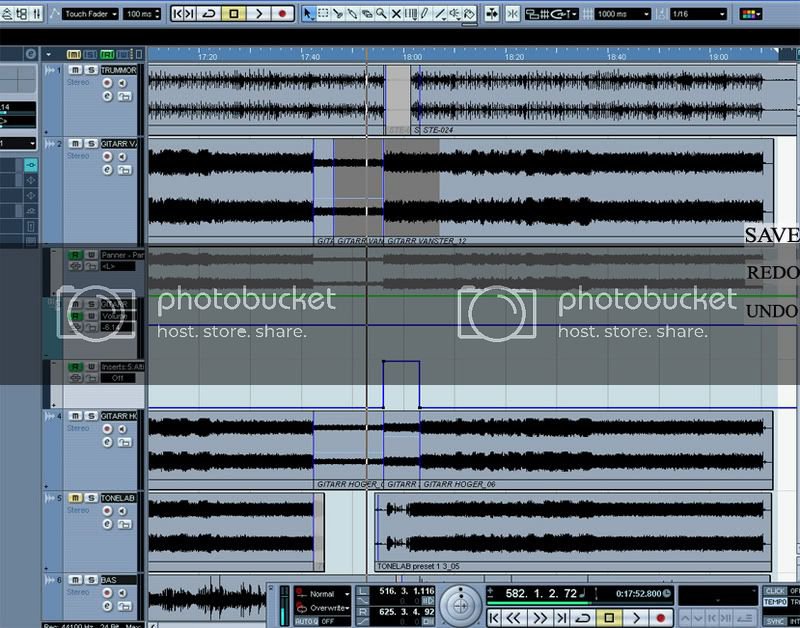Screen dimensions: 800x628
Task: Open the Overwrite cycle record mode dropdown
Action: pos(322,608)
